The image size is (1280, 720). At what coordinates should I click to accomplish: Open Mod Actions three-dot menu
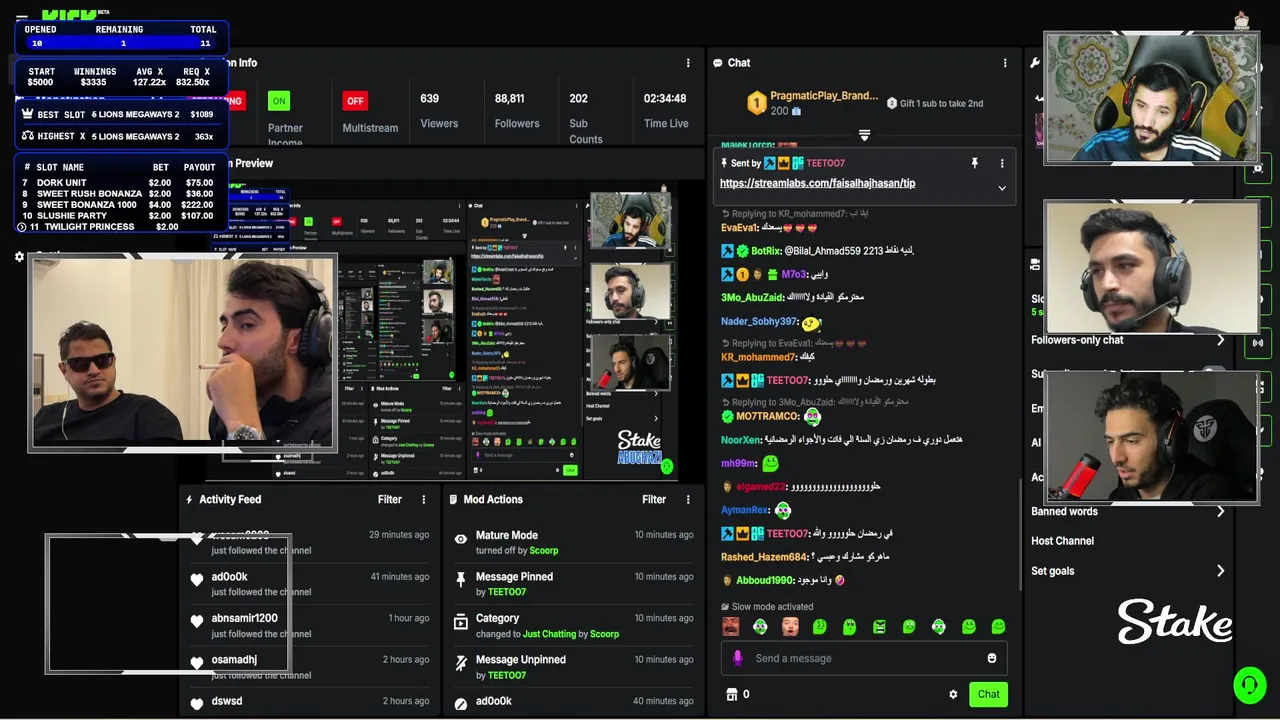tap(687, 499)
